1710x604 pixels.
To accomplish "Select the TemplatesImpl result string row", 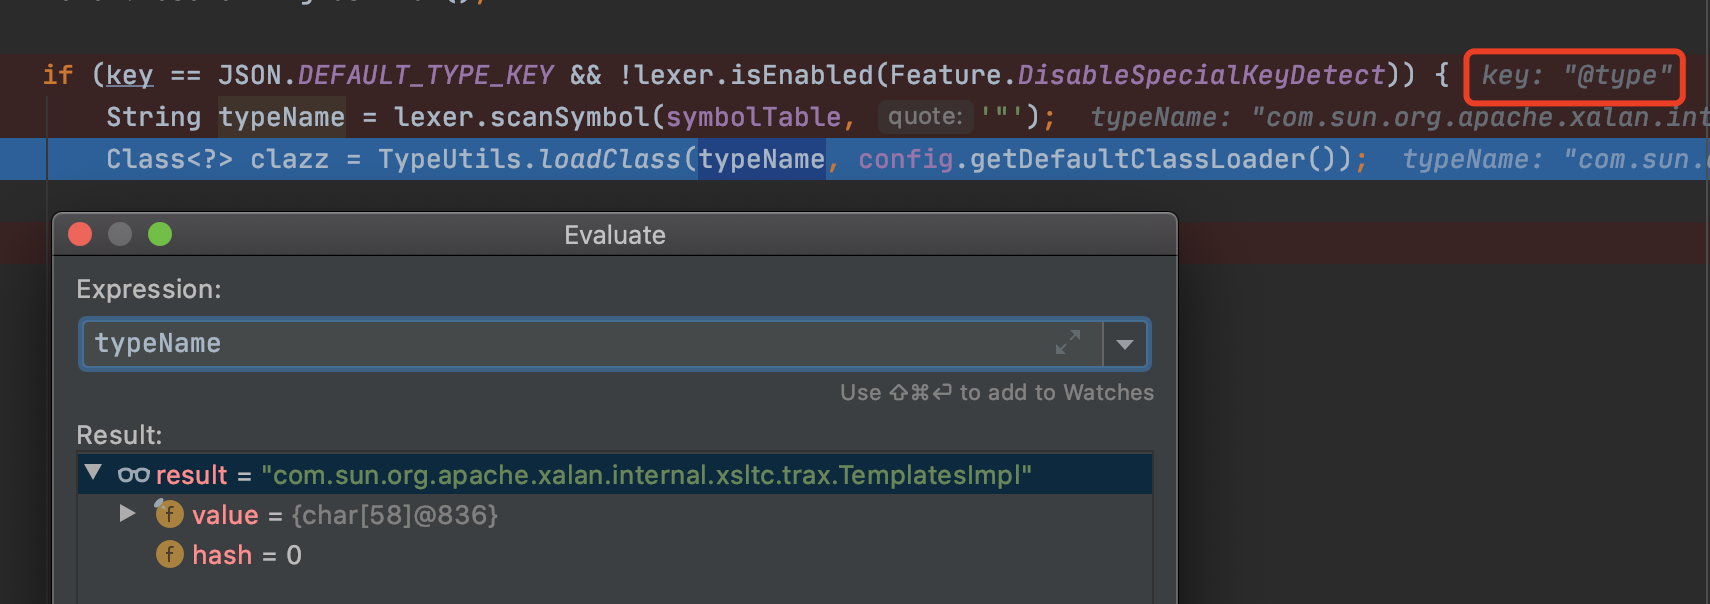I will (x=645, y=475).
